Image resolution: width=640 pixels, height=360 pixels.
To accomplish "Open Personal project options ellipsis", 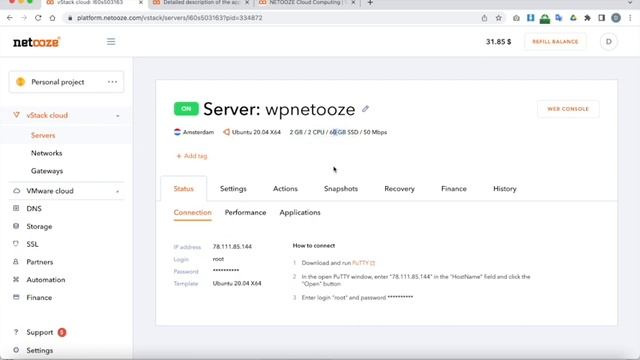I will point(112,82).
